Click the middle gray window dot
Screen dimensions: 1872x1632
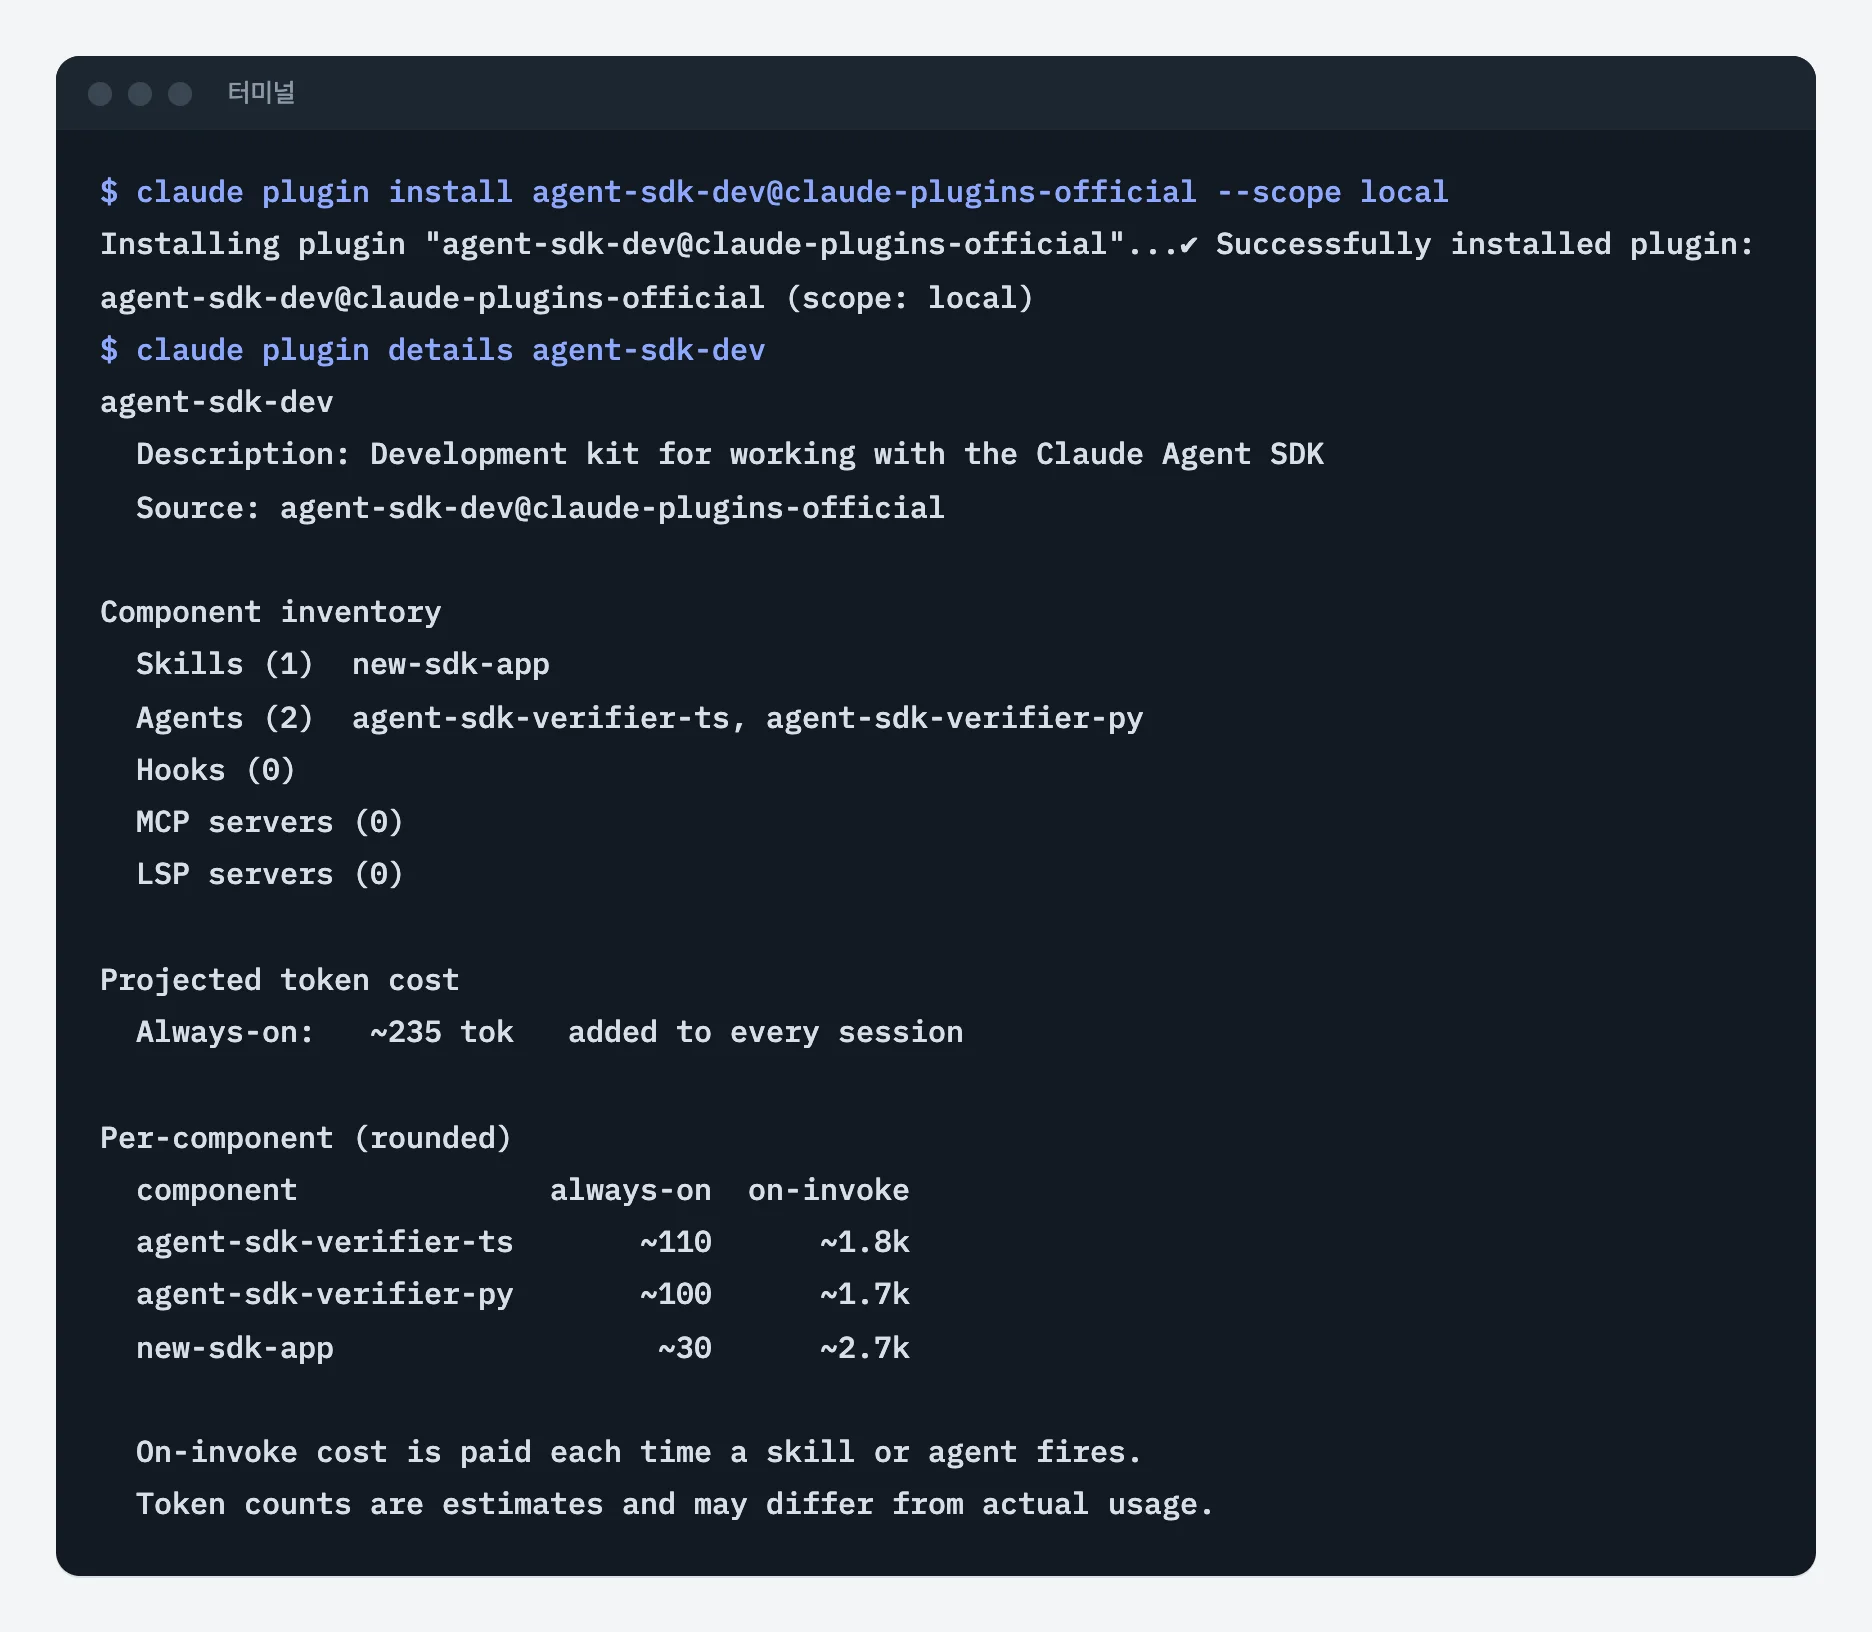point(140,94)
